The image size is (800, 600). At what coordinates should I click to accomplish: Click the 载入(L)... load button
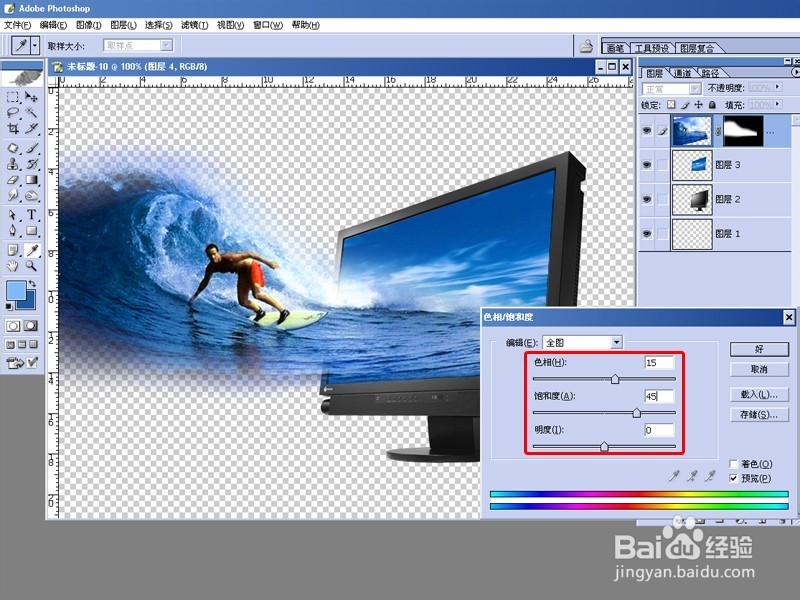click(x=759, y=394)
